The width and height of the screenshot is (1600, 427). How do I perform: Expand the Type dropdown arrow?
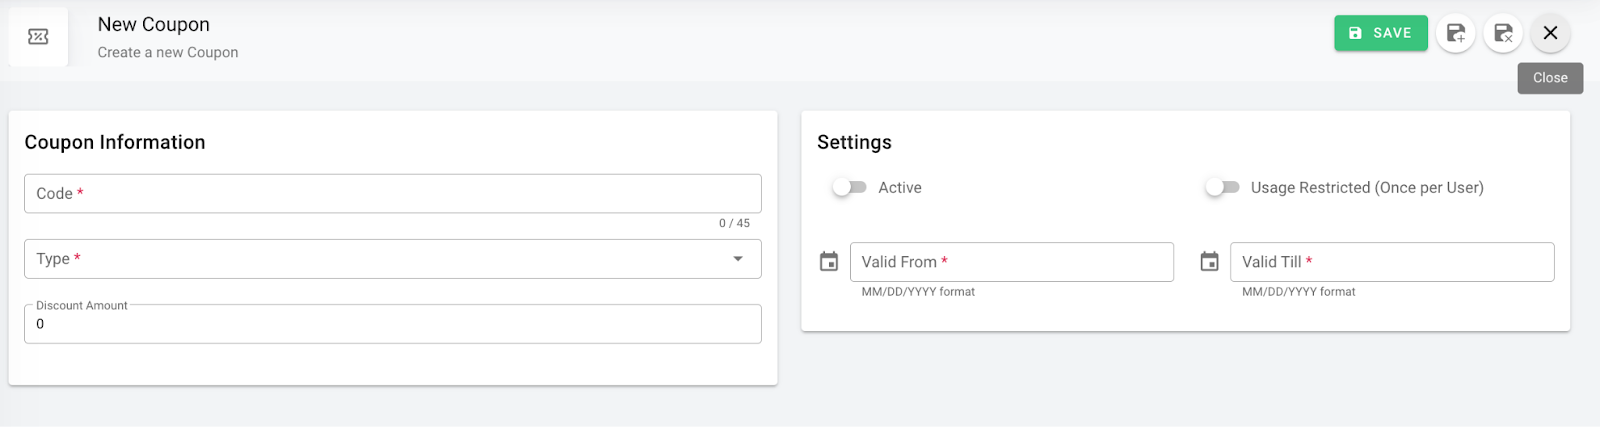pyautogui.click(x=738, y=259)
